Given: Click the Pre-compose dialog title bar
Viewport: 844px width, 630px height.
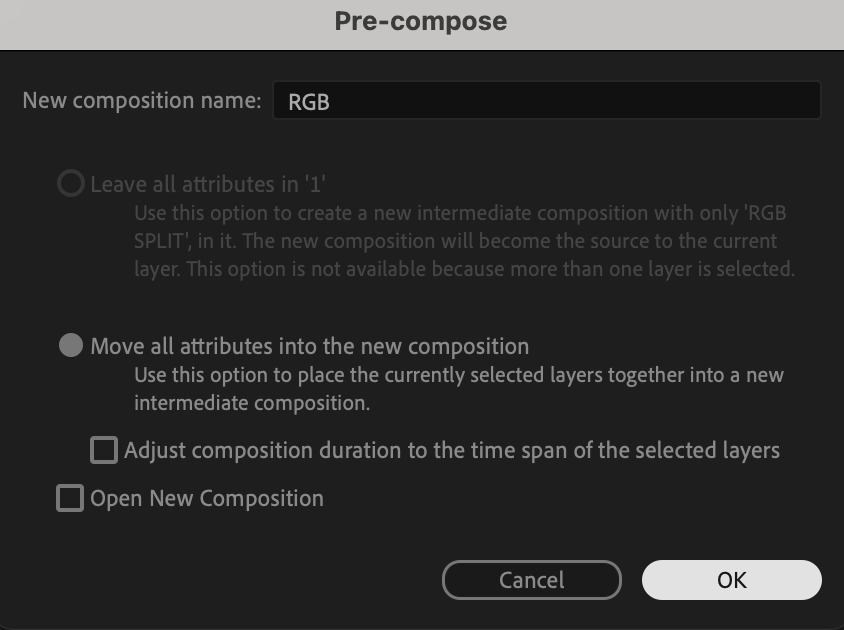Looking at the screenshot, I should [421, 22].
